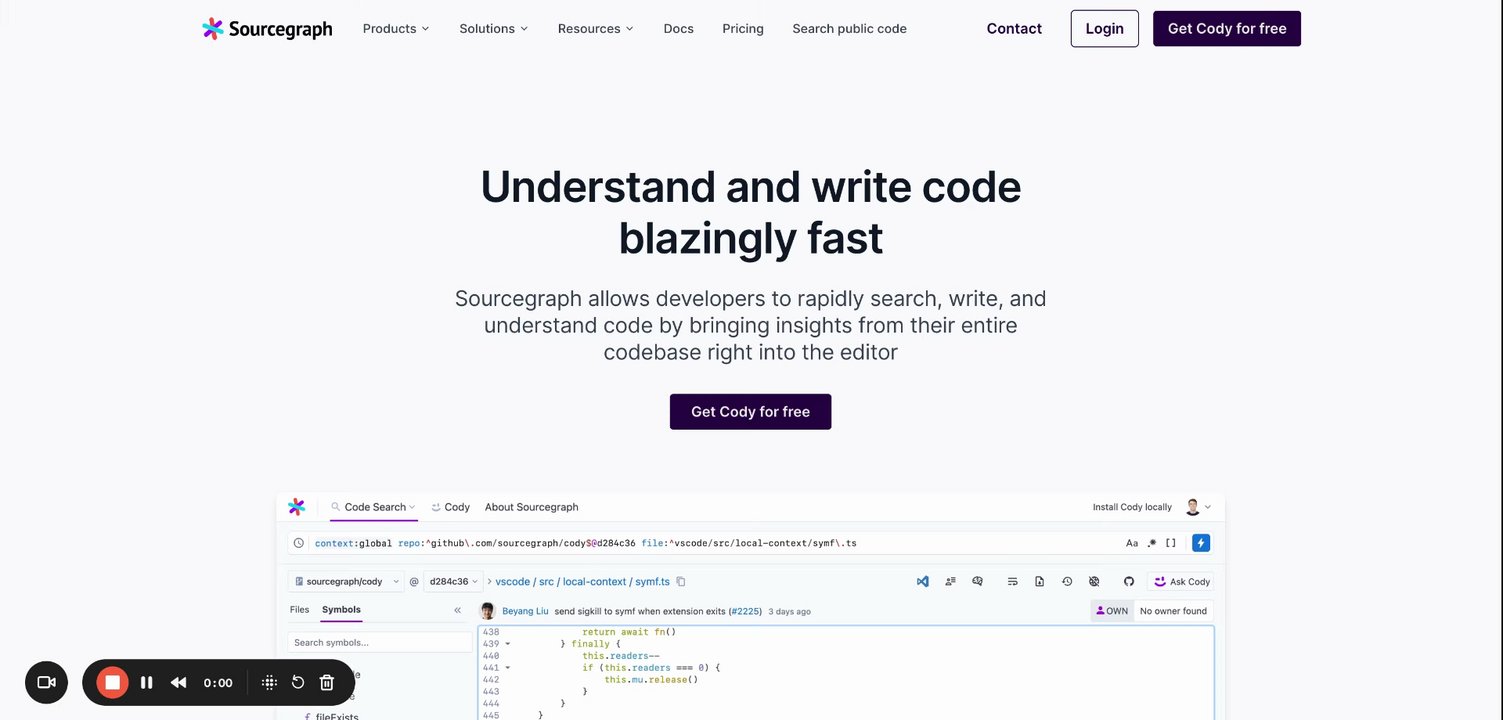Viewport: 1503px width, 720px height.
Task: Open pull request #2225 link
Action: point(745,611)
